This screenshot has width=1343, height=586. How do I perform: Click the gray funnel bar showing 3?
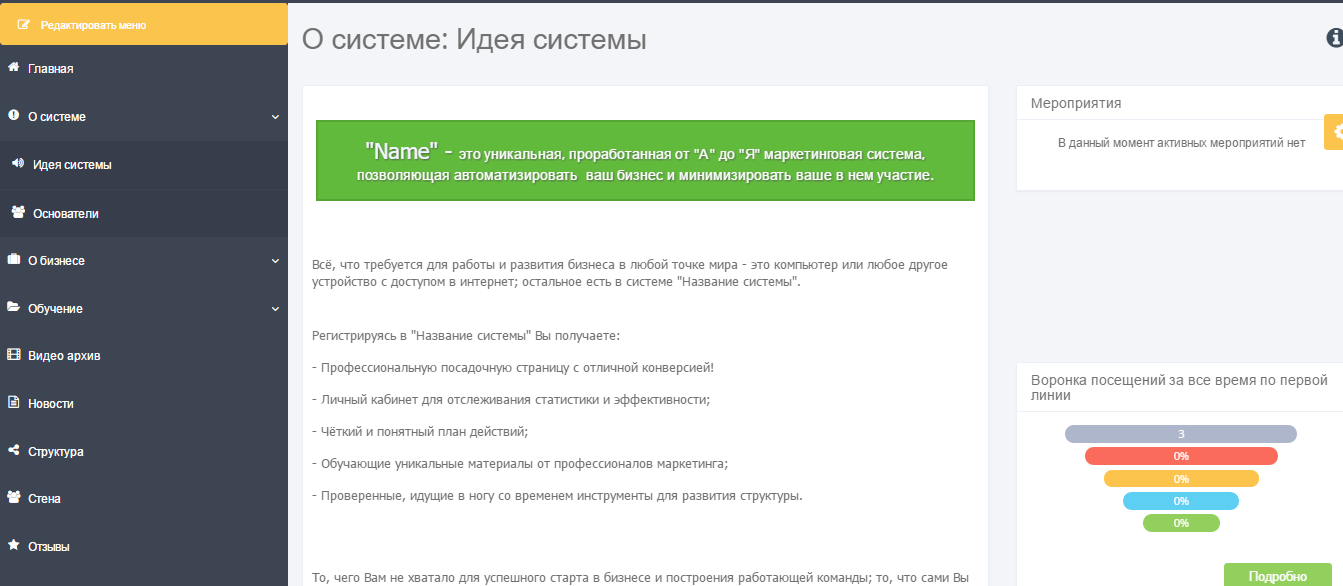pos(1181,434)
